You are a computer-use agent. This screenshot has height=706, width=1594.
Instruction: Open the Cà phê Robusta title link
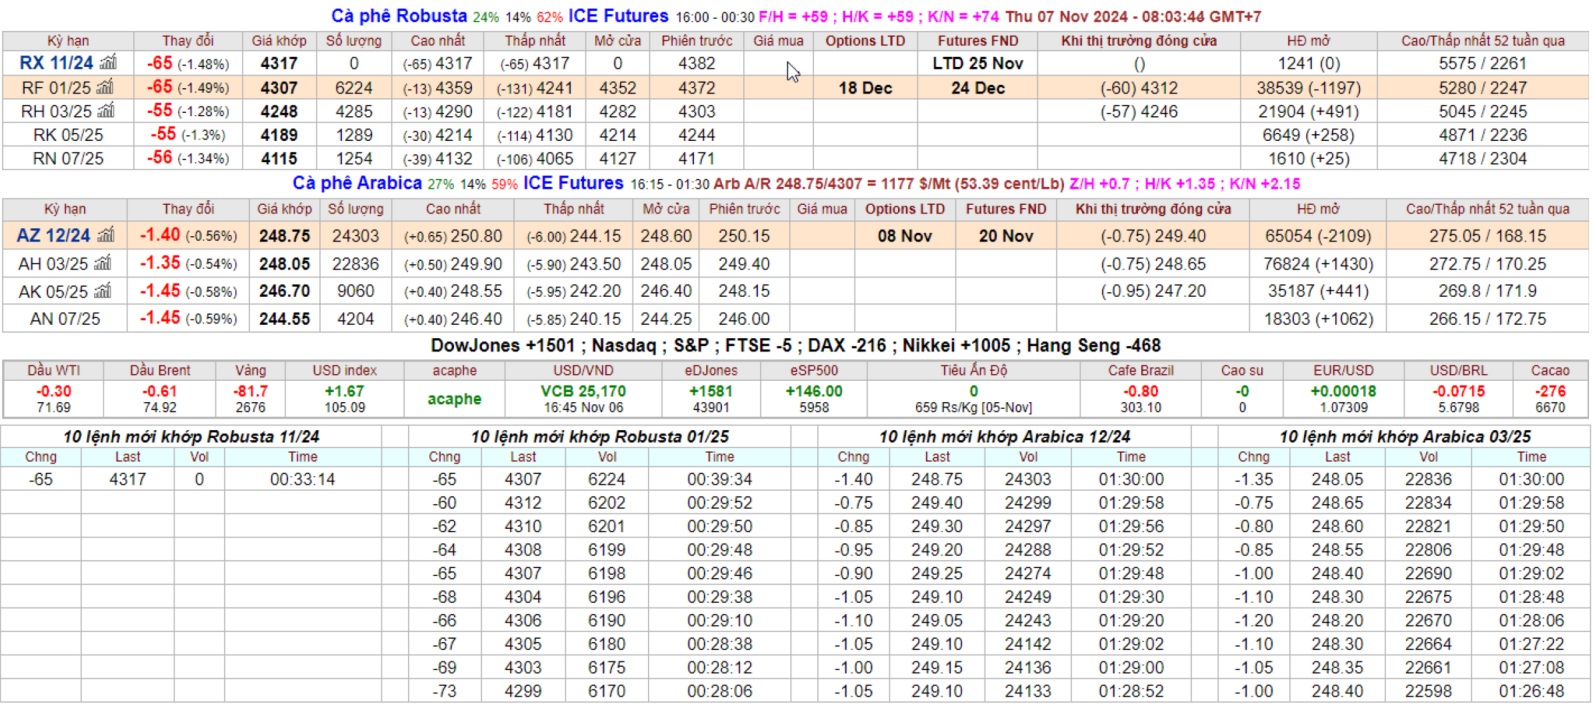click(x=399, y=16)
